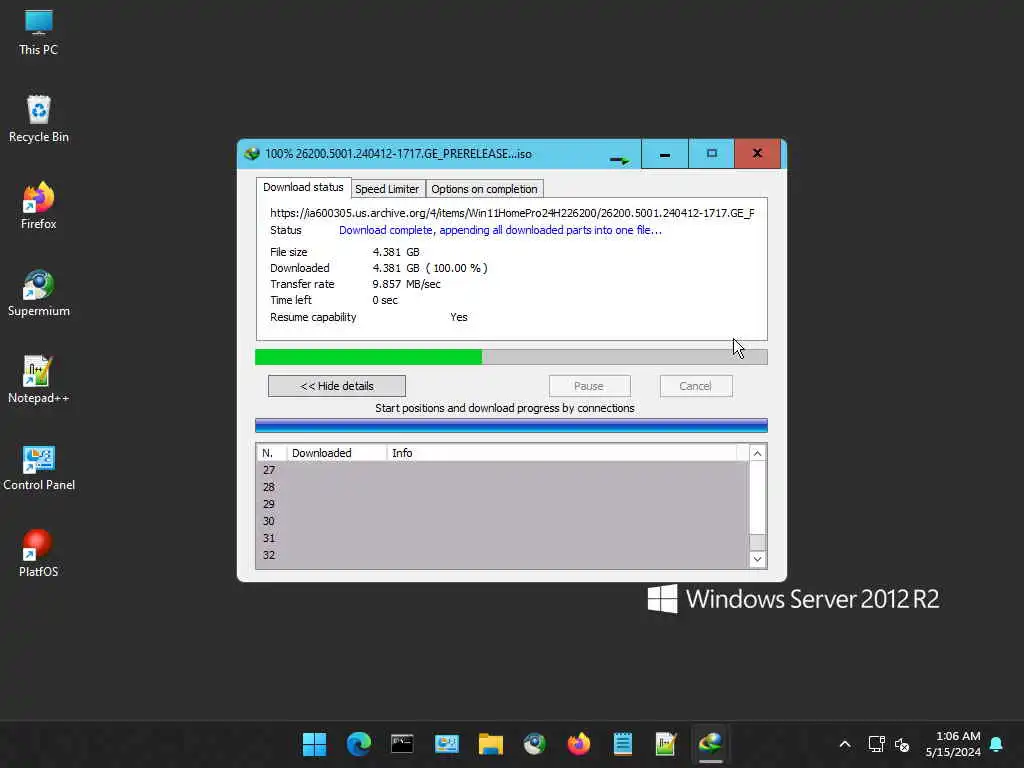Click the muted volume tray icon
The image size is (1024, 768).
[x=902, y=744]
